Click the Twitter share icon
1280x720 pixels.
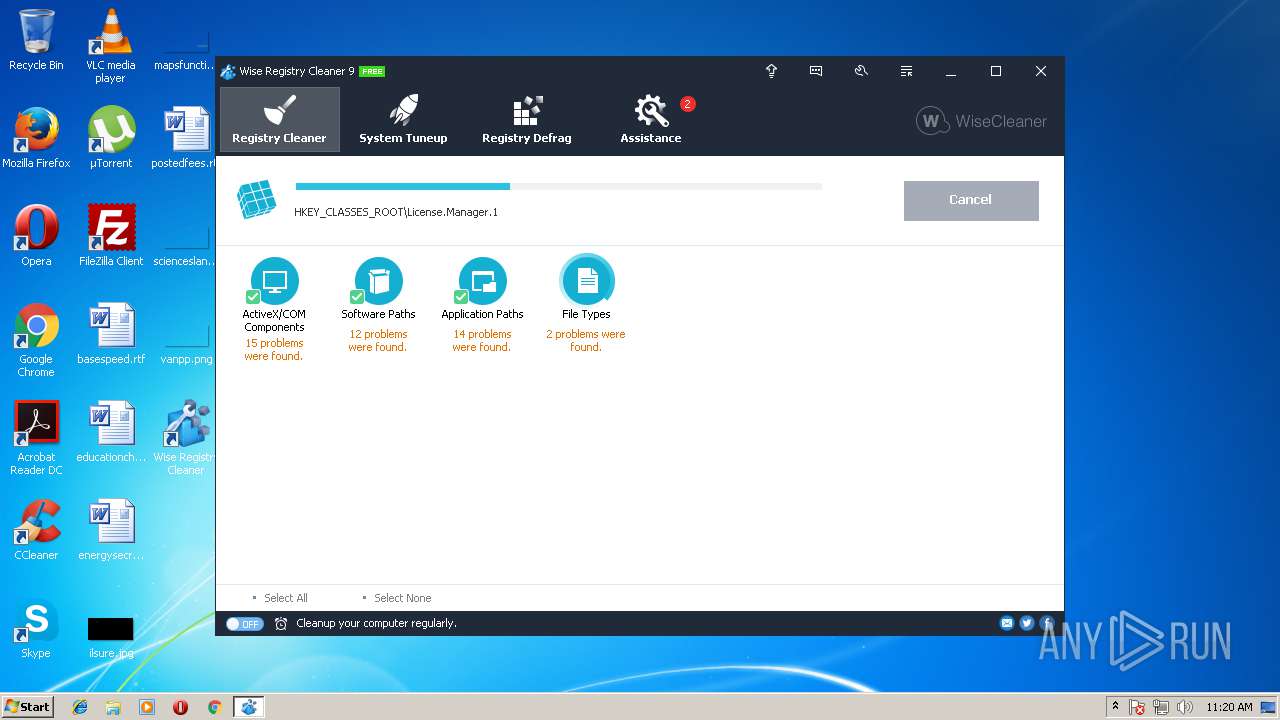pyautogui.click(x=1027, y=623)
